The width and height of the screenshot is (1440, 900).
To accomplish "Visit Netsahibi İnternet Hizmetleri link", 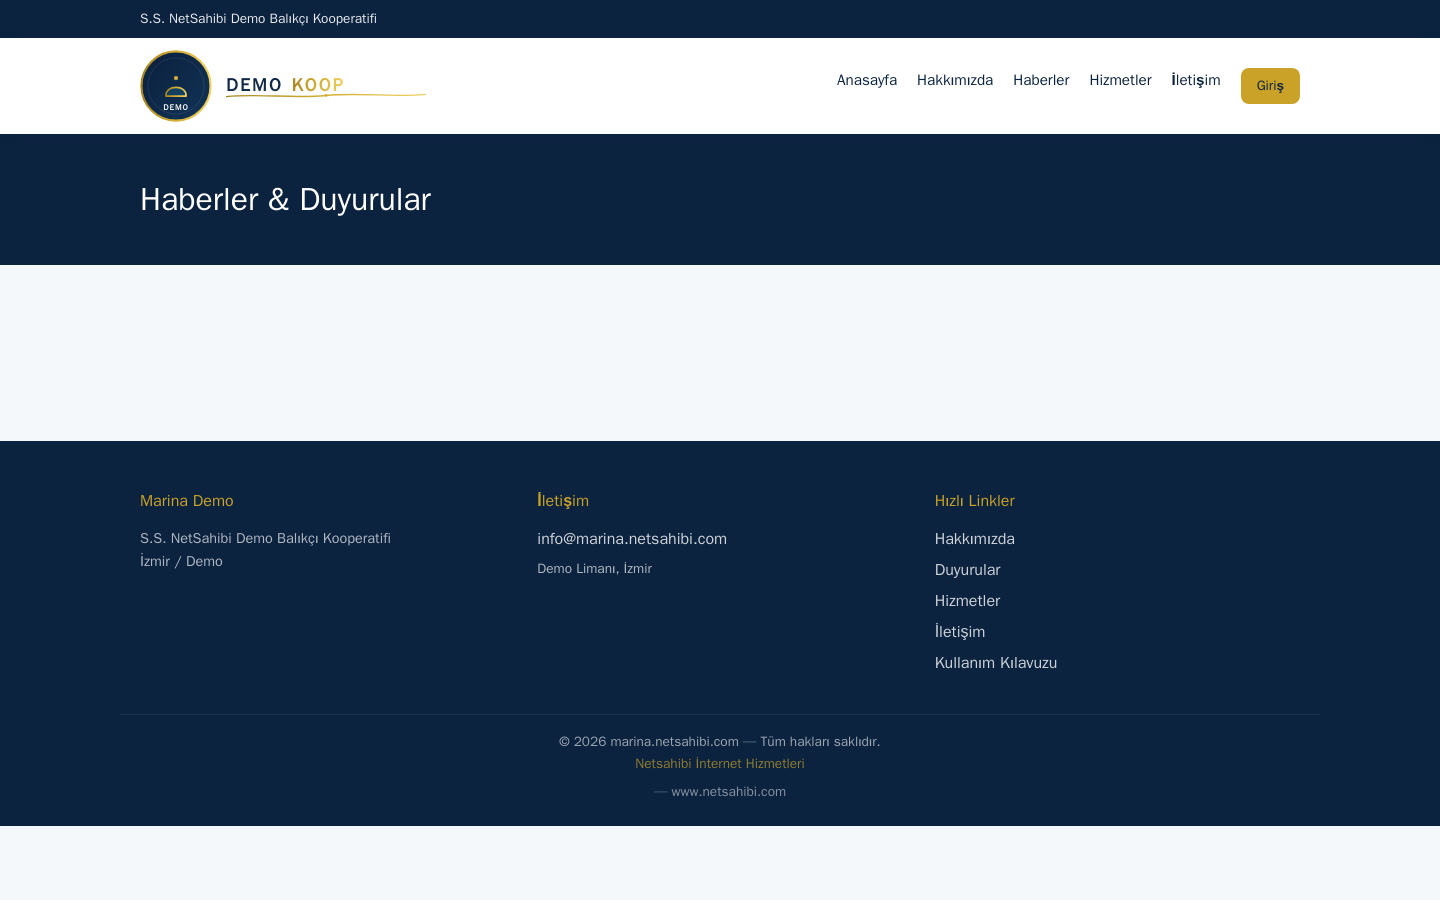I will (720, 764).
